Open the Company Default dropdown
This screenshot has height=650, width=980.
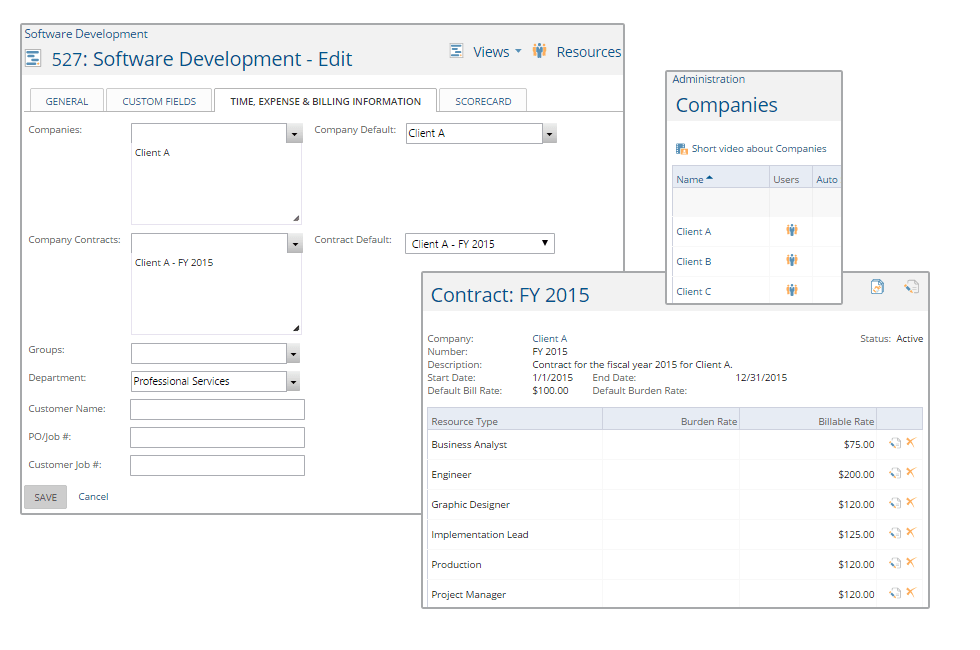549,132
